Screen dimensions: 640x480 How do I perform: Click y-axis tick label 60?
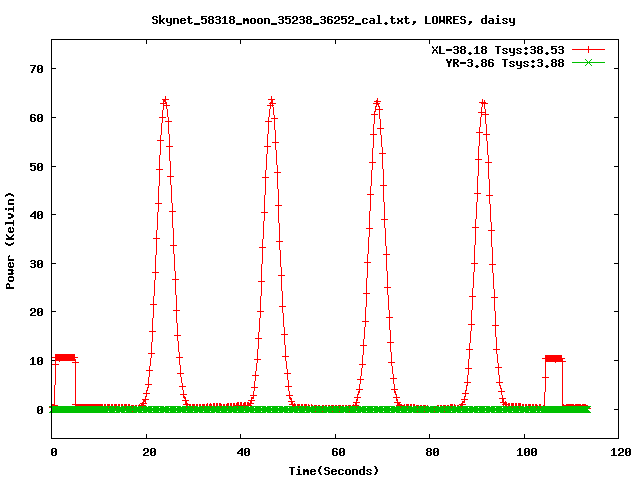(x=36, y=118)
